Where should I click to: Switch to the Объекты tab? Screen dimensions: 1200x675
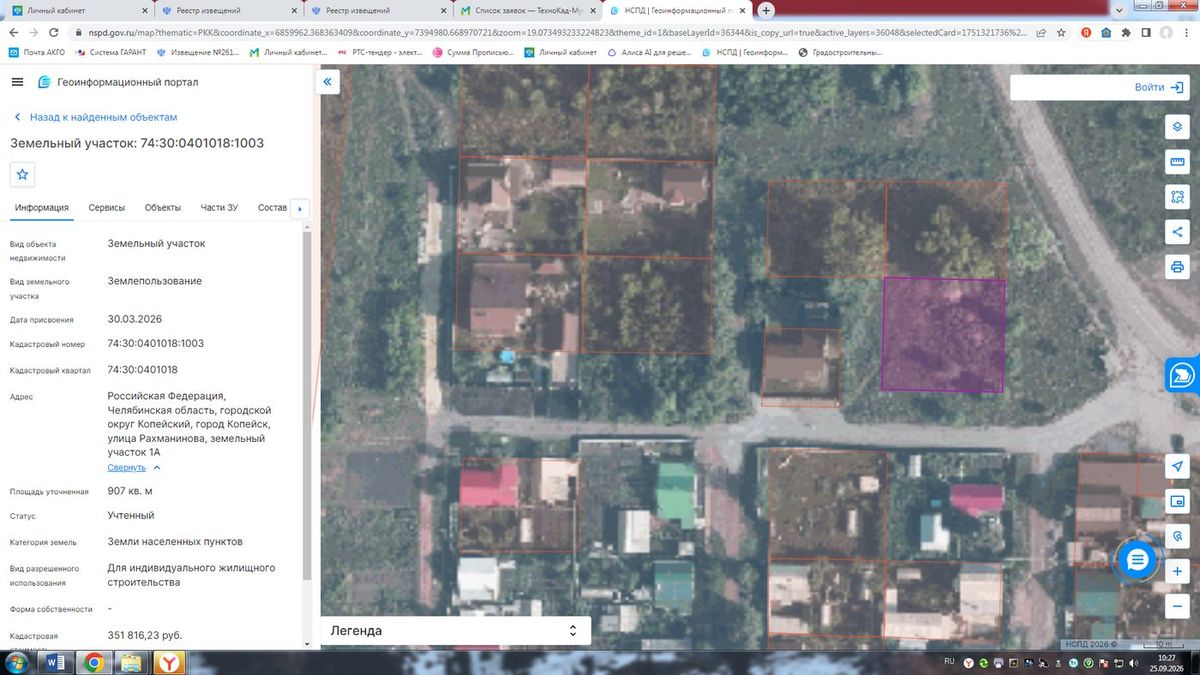coord(163,208)
